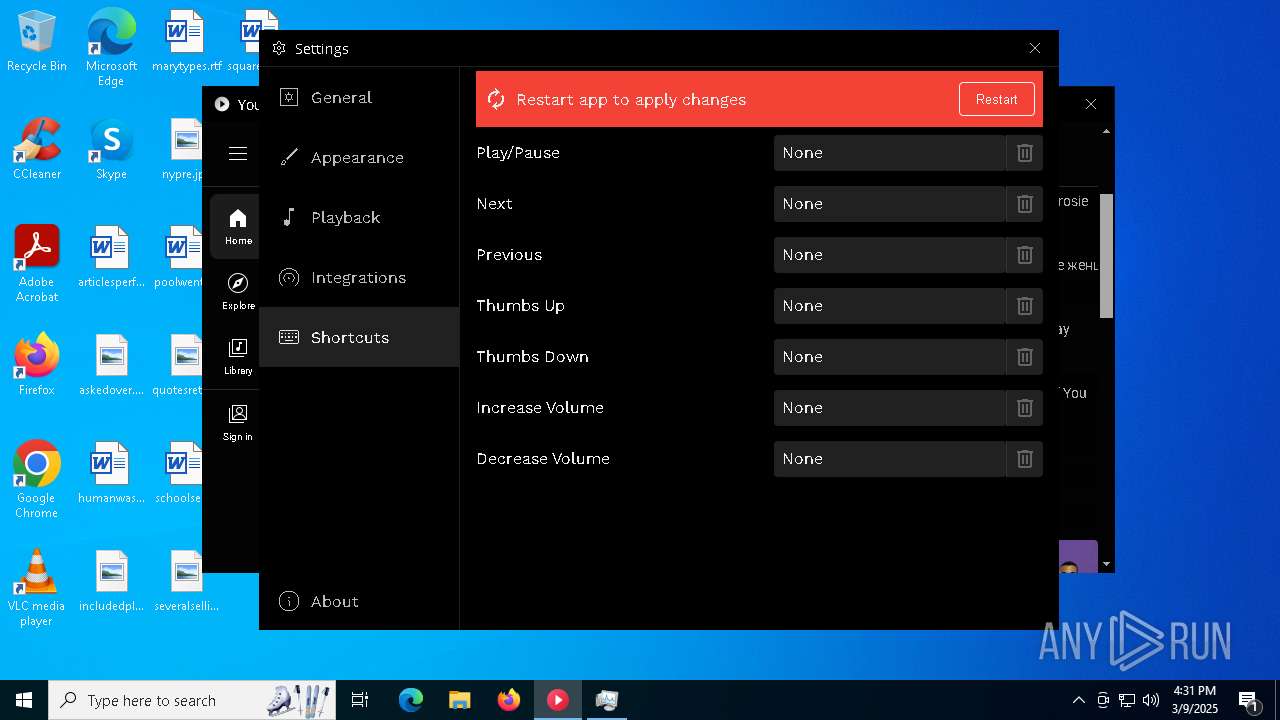
Task: Open the notification center
Action: click(x=1249, y=700)
